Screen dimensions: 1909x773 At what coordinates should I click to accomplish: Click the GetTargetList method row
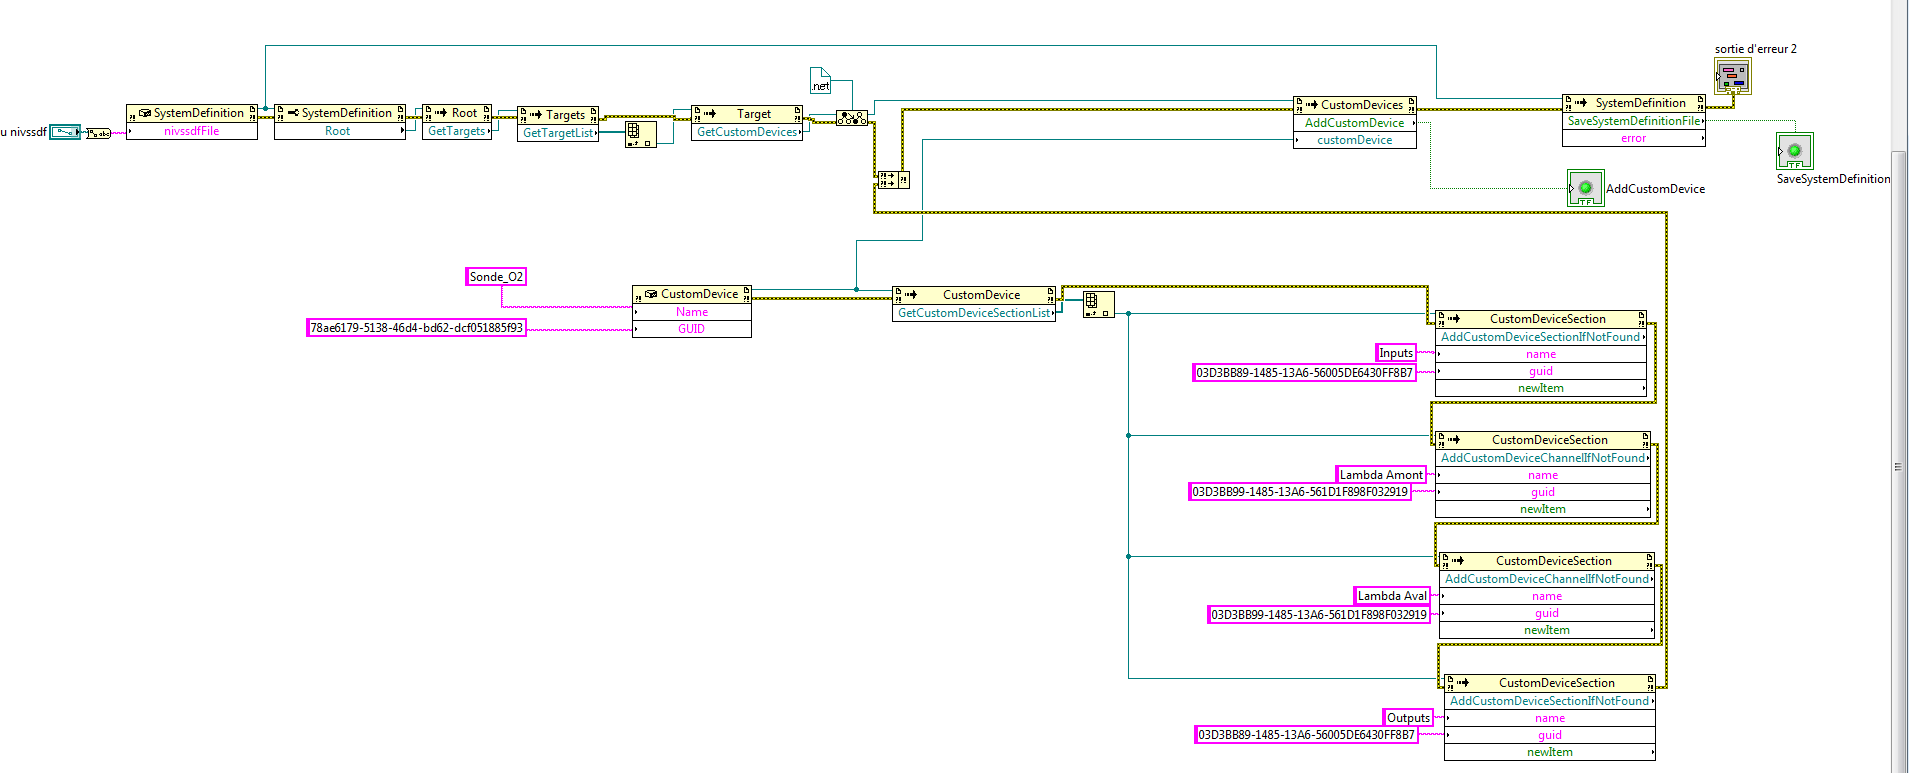pos(558,133)
